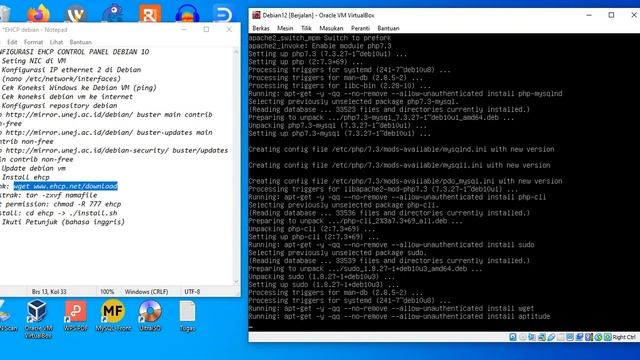Open Mesin menu in VirtualBox

point(285,28)
